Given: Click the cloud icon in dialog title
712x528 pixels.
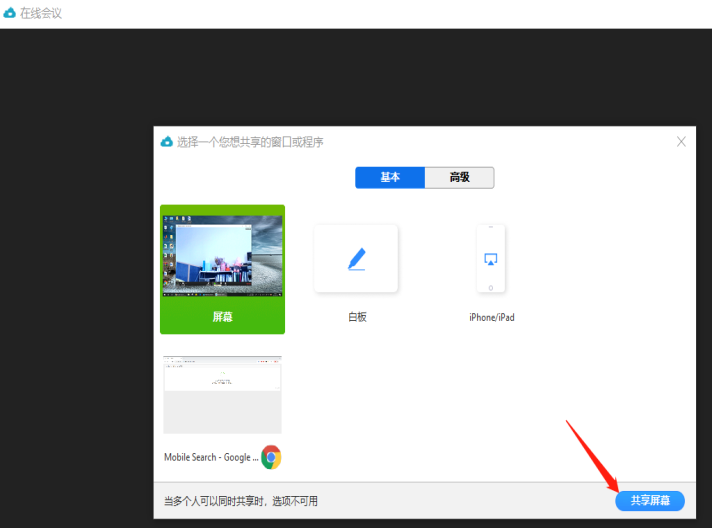Looking at the screenshot, I should click(167, 142).
